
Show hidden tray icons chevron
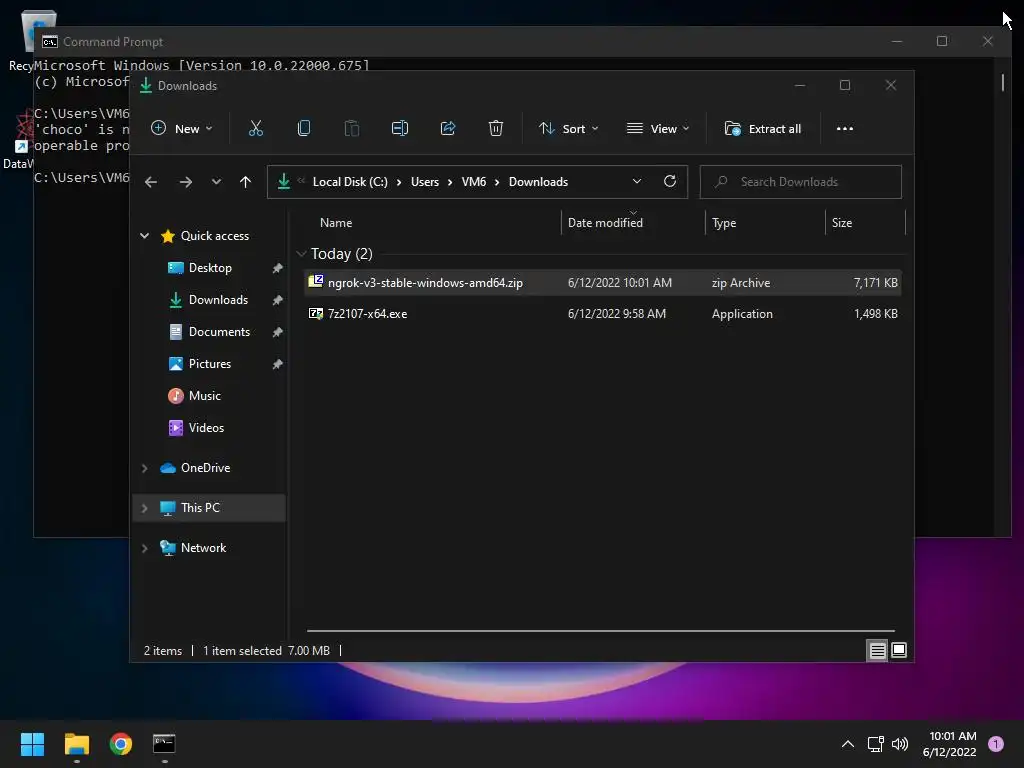coord(848,744)
